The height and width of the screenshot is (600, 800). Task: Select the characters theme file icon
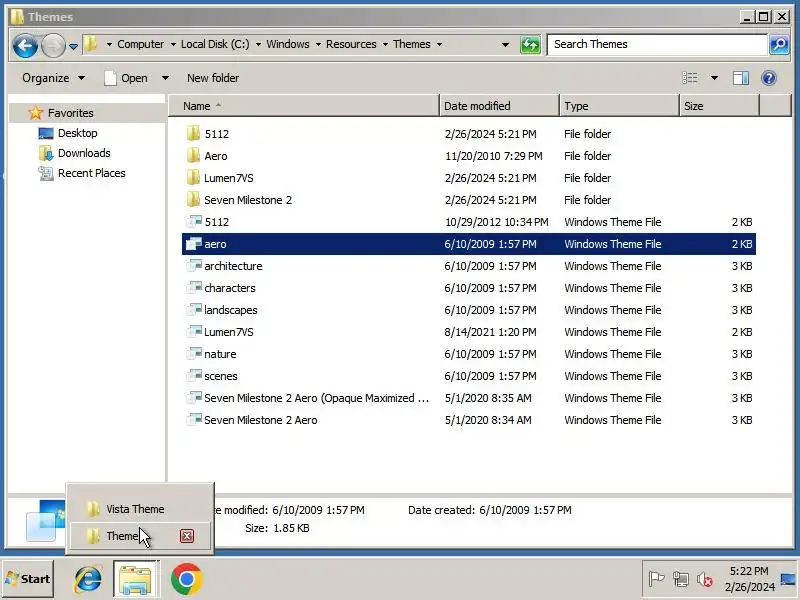[194, 288]
